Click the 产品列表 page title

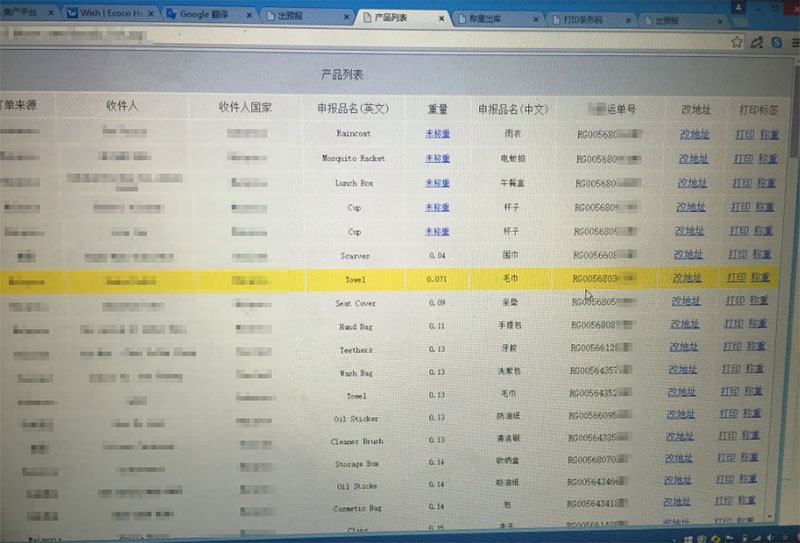[342, 75]
